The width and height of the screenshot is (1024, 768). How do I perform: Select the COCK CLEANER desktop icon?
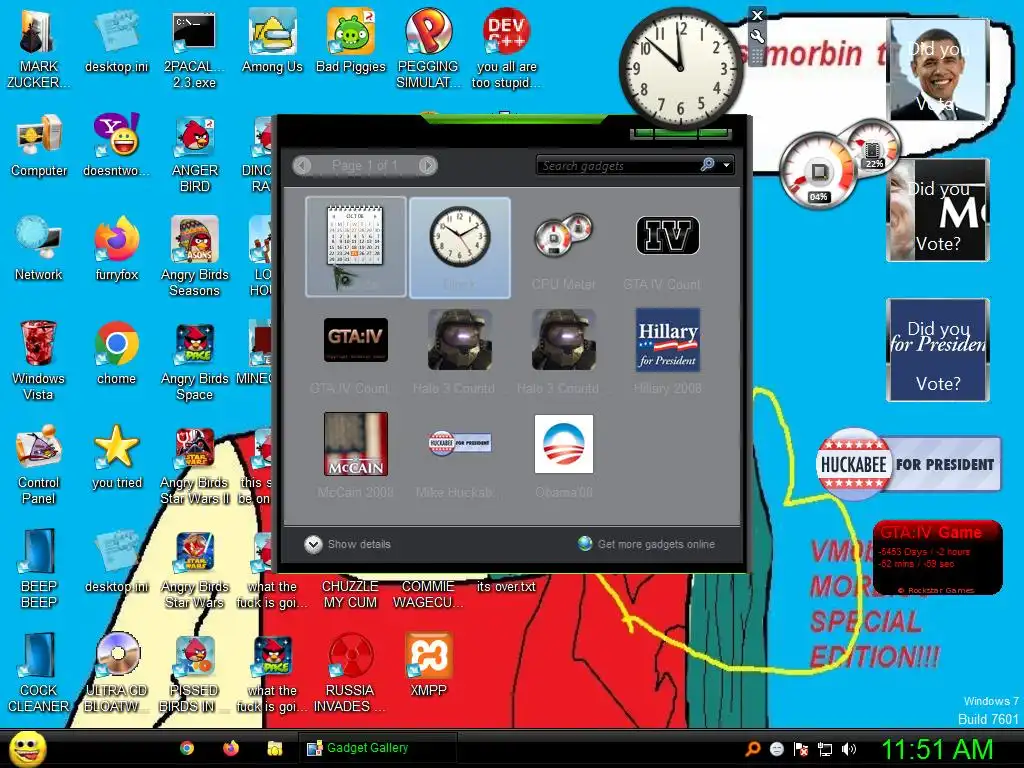(39, 673)
